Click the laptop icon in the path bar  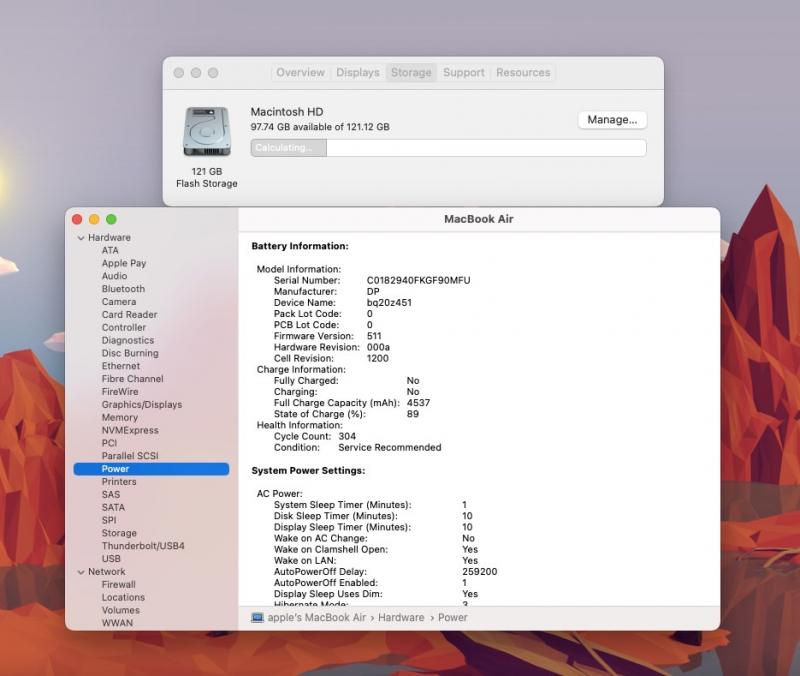tap(258, 618)
